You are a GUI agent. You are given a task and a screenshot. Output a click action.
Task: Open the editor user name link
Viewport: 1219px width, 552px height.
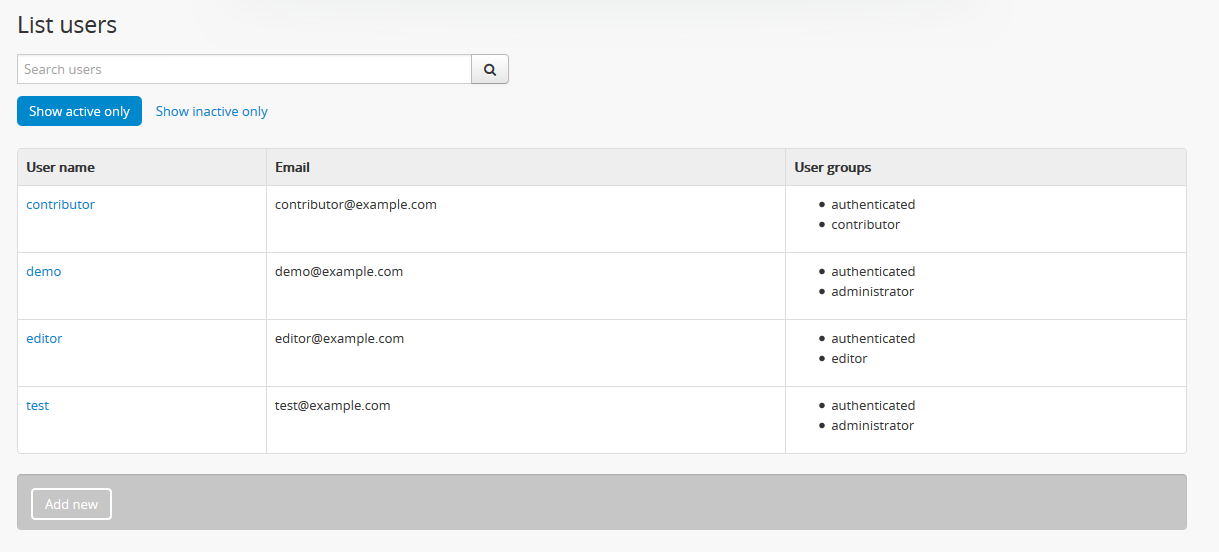(x=44, y=338)
